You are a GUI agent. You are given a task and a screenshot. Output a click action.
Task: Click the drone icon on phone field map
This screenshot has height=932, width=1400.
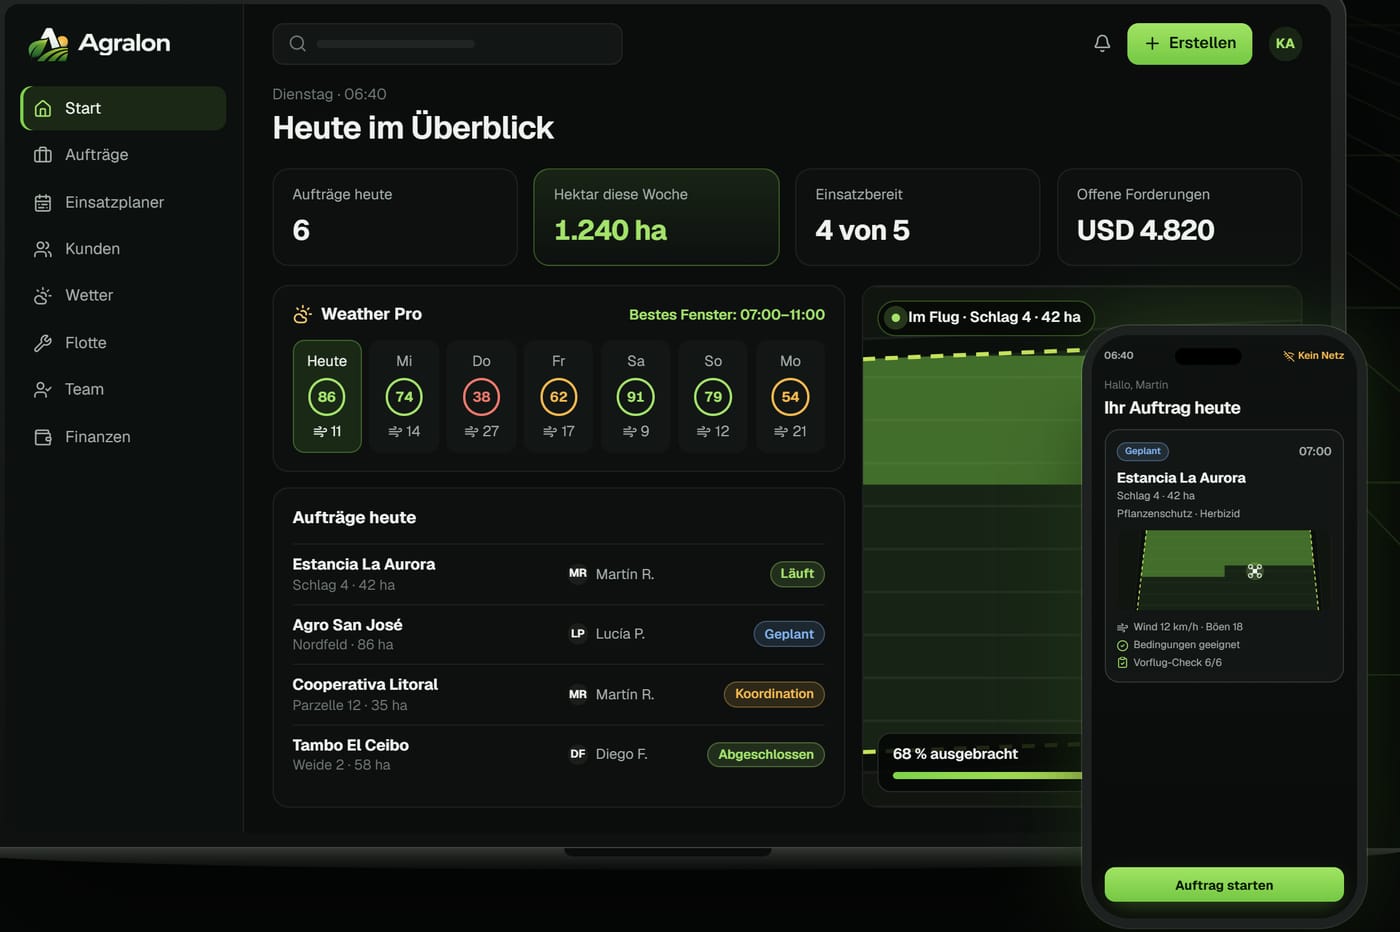pyautogui.click(x=1255, y=571)
